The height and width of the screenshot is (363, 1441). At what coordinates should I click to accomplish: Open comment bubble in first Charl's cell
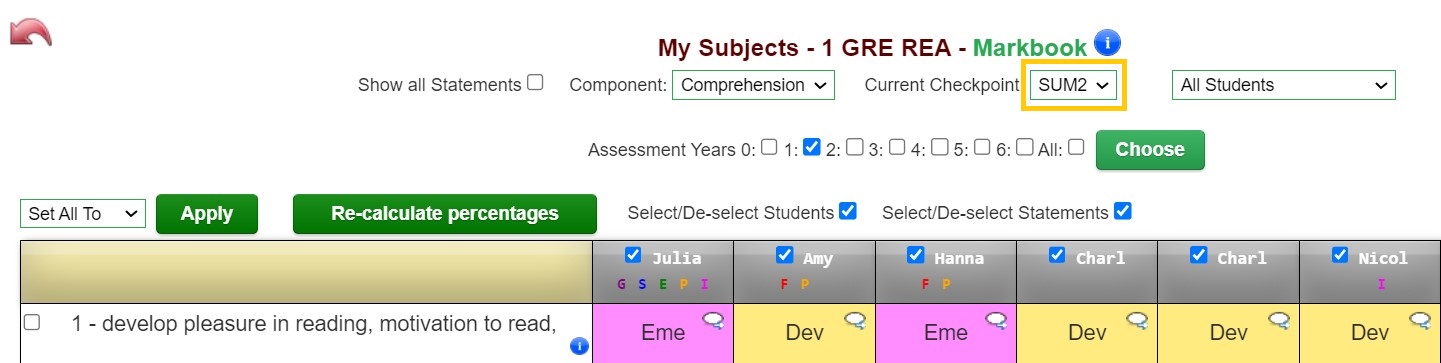1139,320
